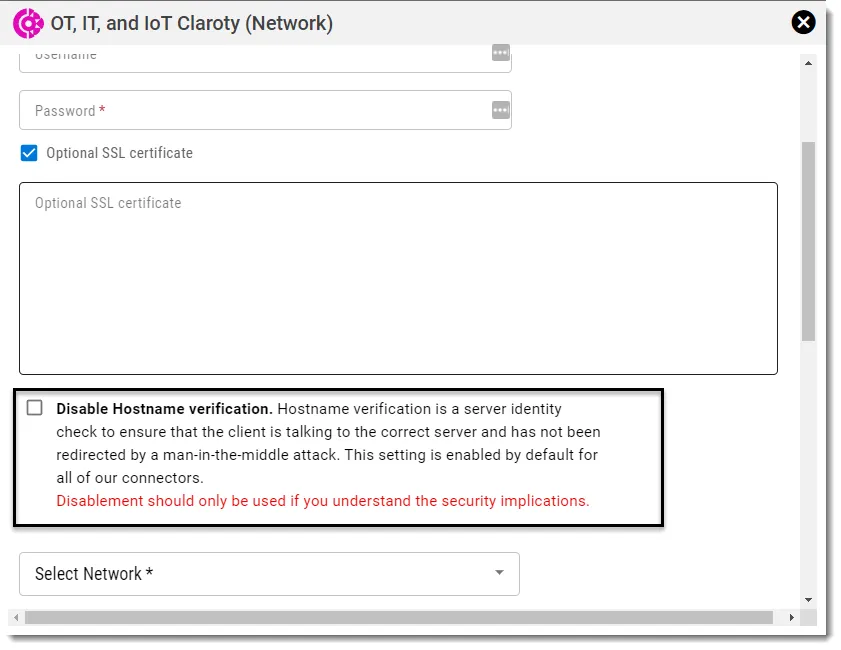
Task: Click the red security implications warning text
Action: pyautogui.click(x=323, y=501)
